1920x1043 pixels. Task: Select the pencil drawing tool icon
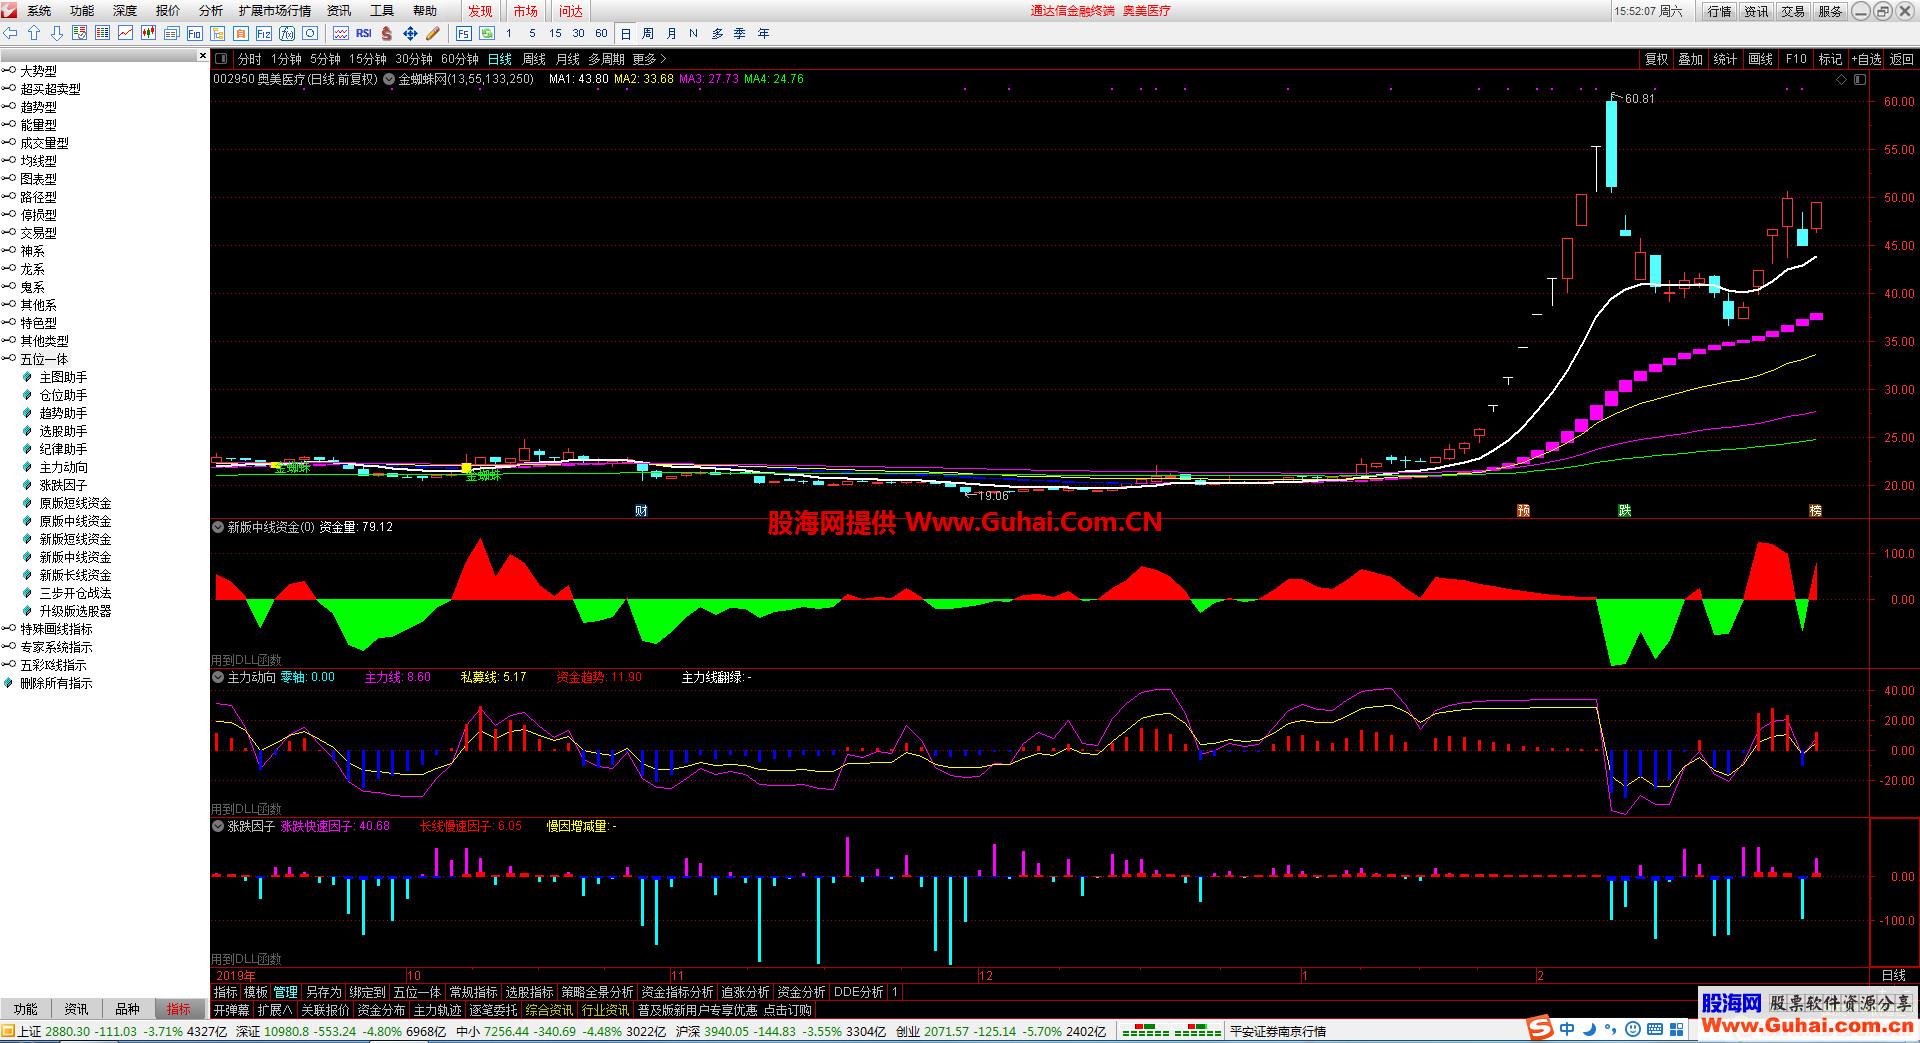pyautogui.click(x=433, y=33)
